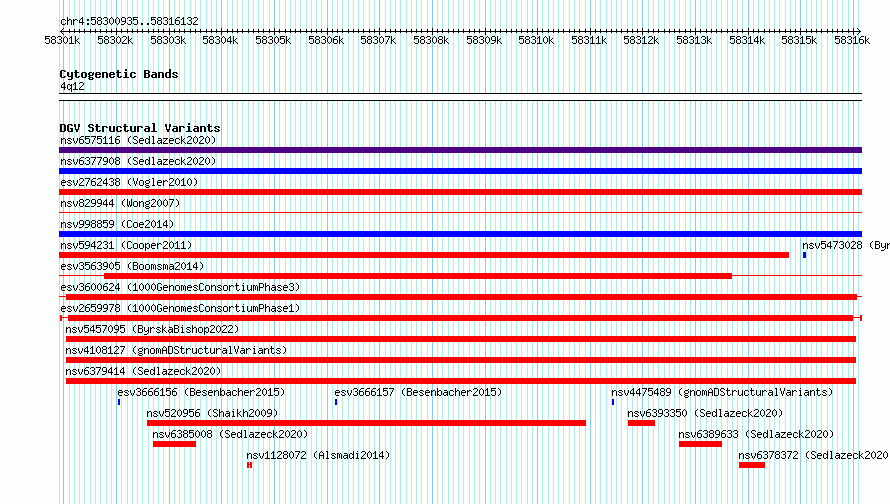Viewport: 890px width, 504px height.
Task: Open the nsv6377908 (Sedlazeck2020) variant label
Action: coord(138,161)
